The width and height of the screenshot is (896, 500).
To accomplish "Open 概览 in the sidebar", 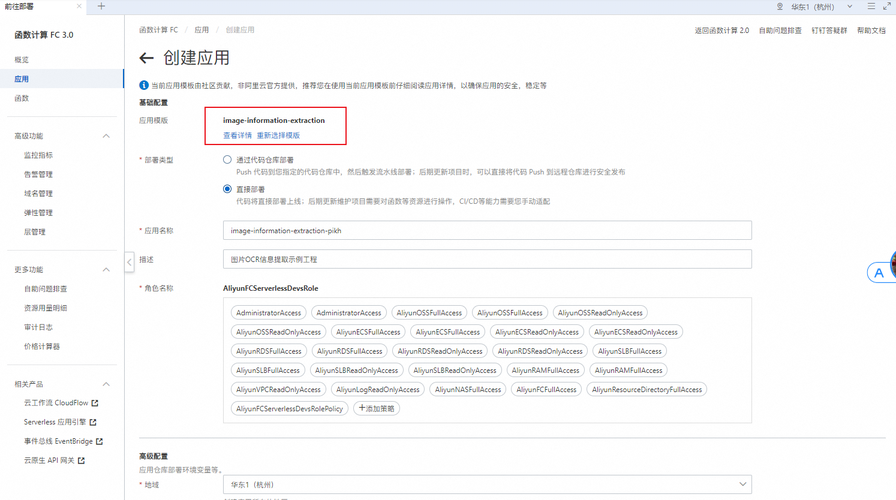I will pyautogui.click(x=22, y=59).
